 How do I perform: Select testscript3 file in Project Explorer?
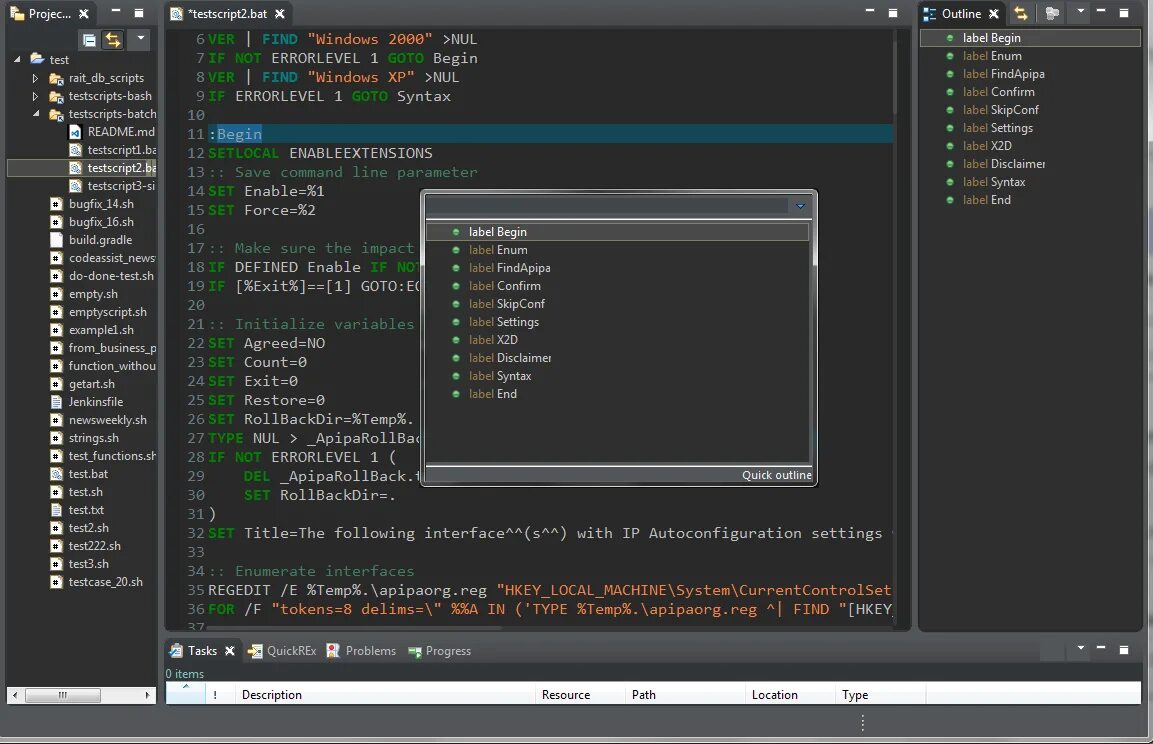click(x=121, y=186)
